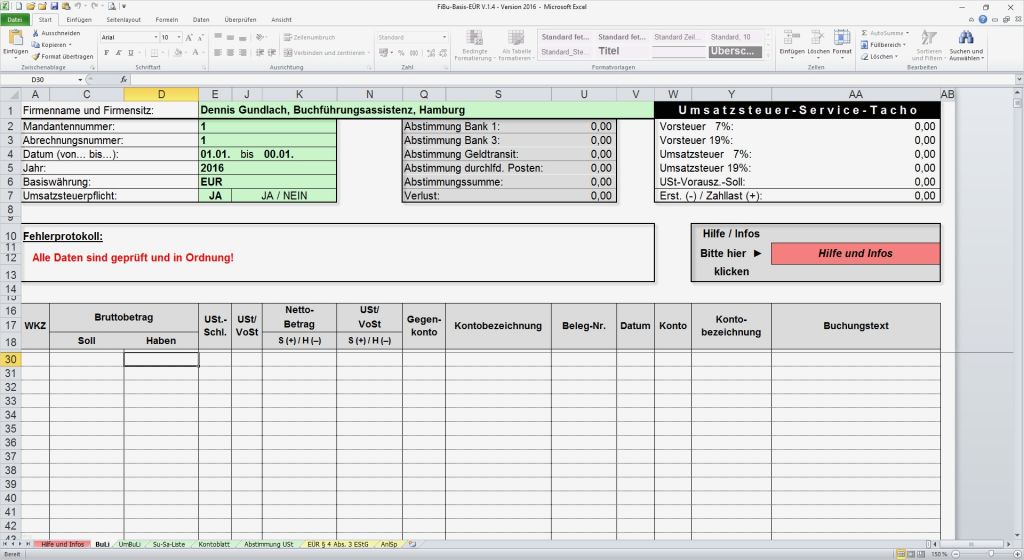Toggle bold formatting (F)
Screen dimensions: 1024x560
point(106,53)
